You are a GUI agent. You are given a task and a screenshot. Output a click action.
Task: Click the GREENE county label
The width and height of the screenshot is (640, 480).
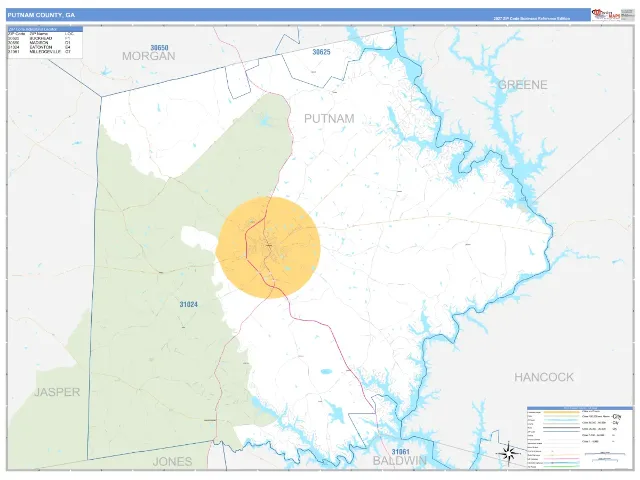tap(523, 85)
